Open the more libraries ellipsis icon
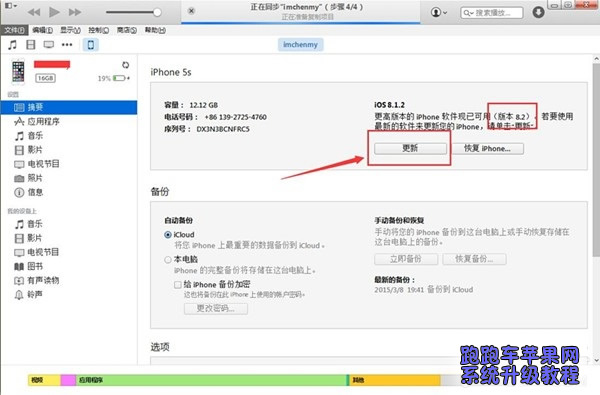The image size is (600, 395). [x=67, y=45]
